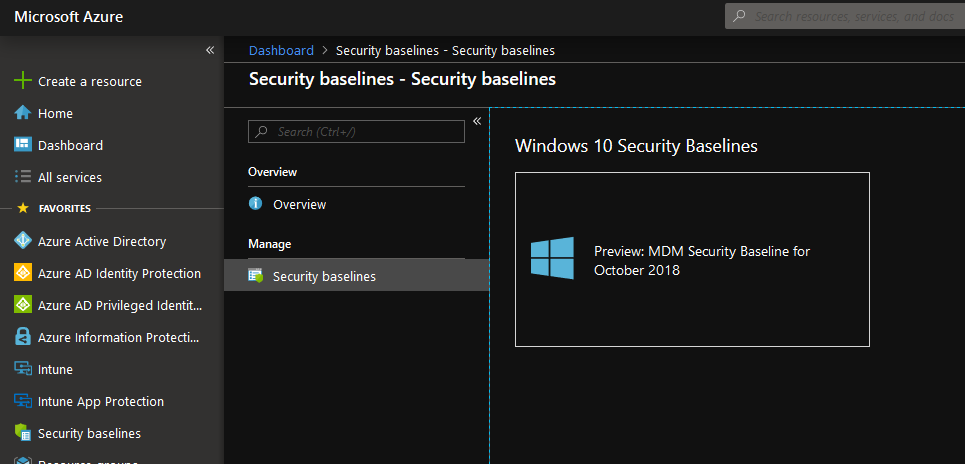Screen dimensions: 965x464
Task: Select Security baselines under Manage
Action: pos(356,275)
